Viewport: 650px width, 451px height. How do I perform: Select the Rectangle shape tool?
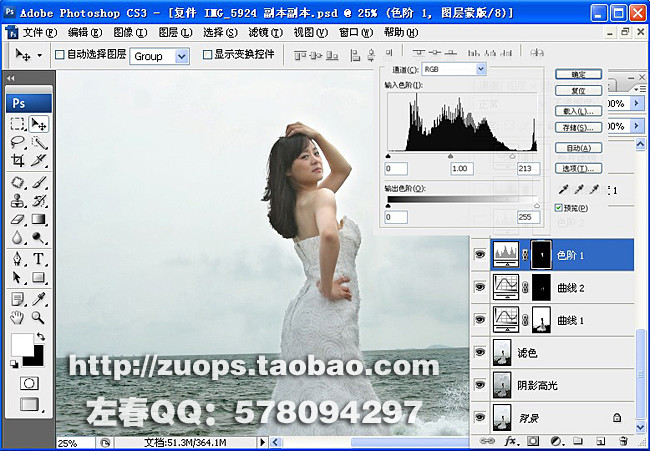[x=39, y=277]
